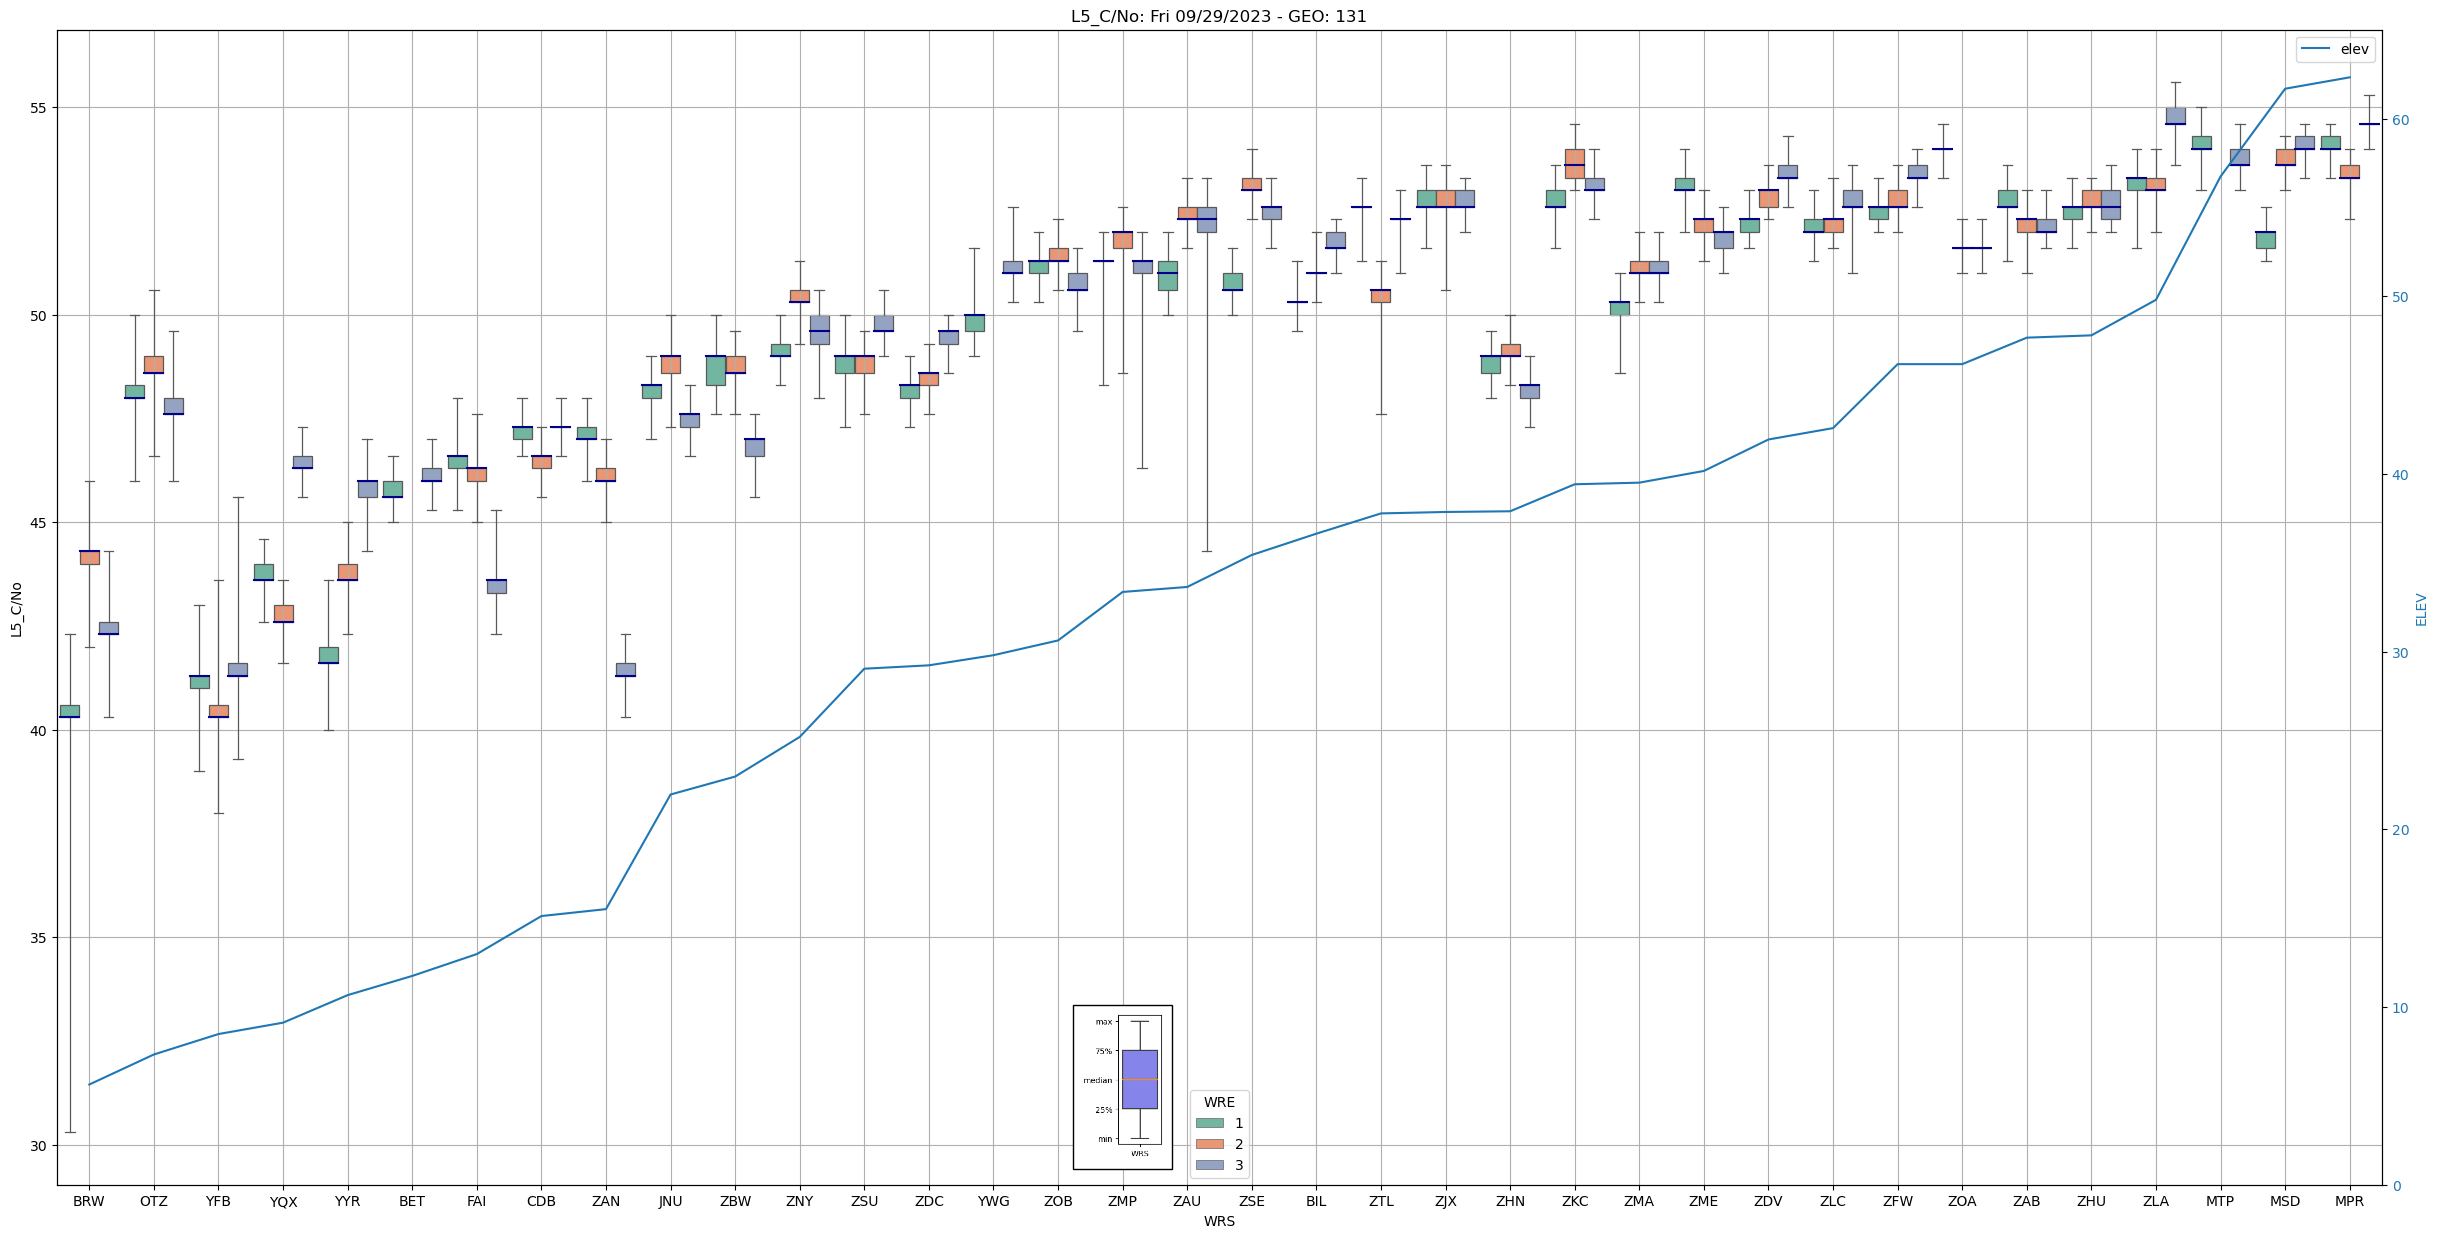Viewport: 2439px width, 1238px height.
Task: Click the x-axis label 'MTP'
Action: pyautogui.click(x=2220, y=1201)
